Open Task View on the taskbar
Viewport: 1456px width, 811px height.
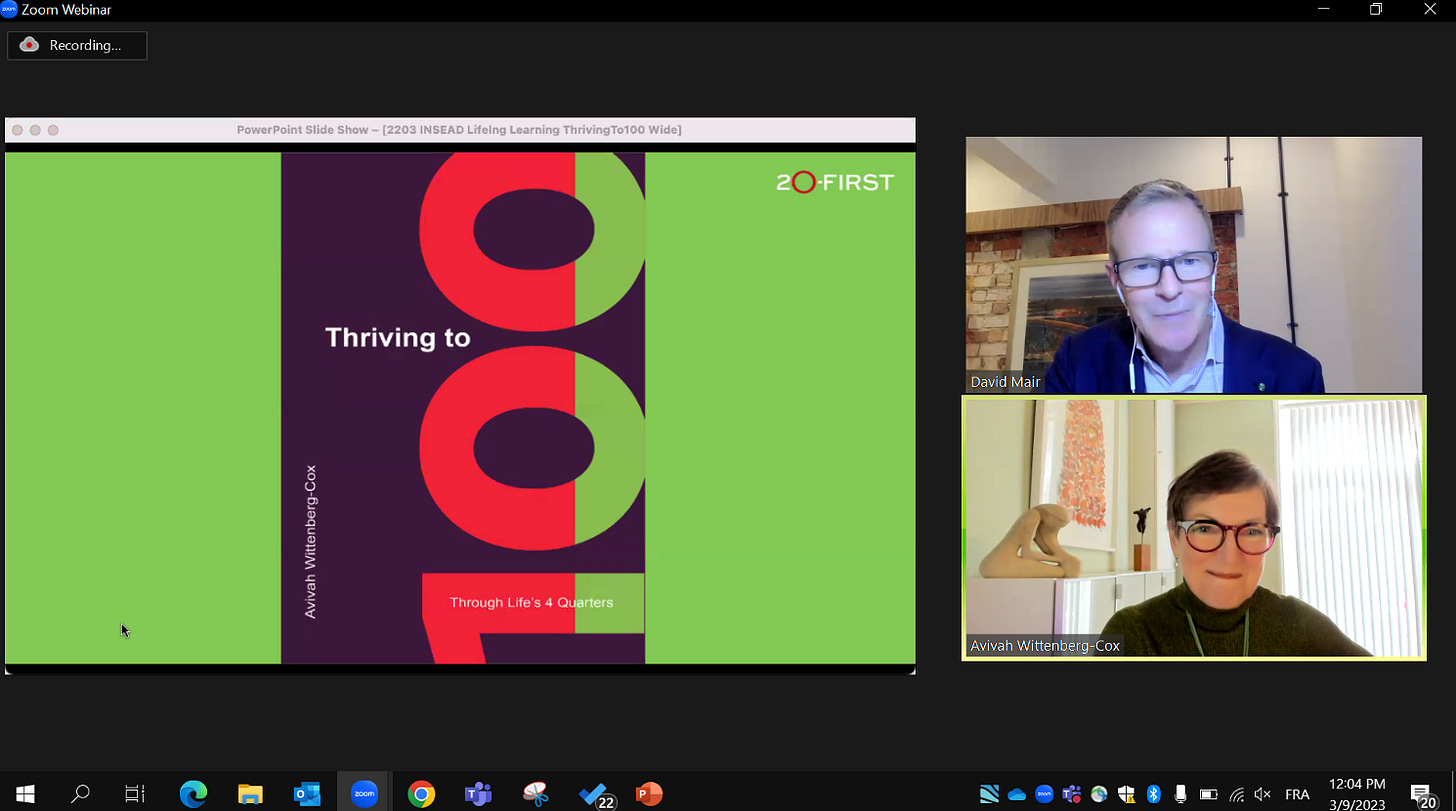[134, 794]
